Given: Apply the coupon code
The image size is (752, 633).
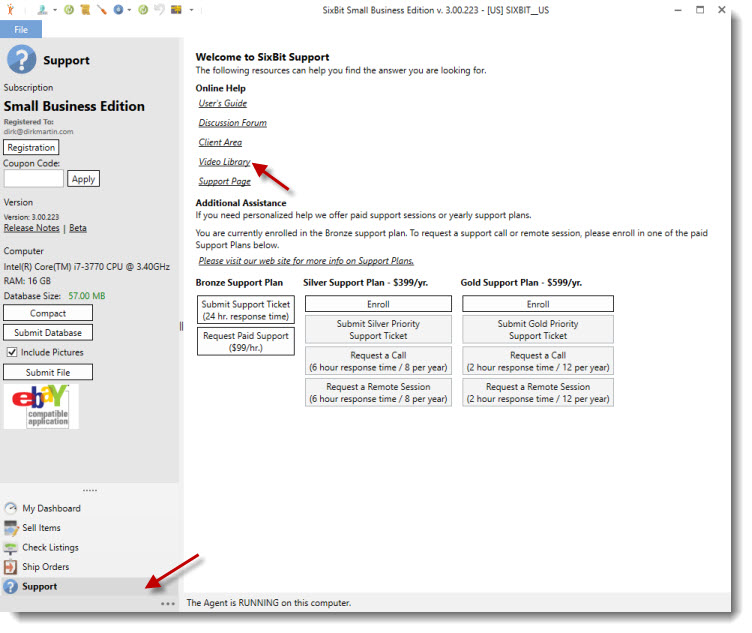Looking at the screenshot, I should coord(83,179).
